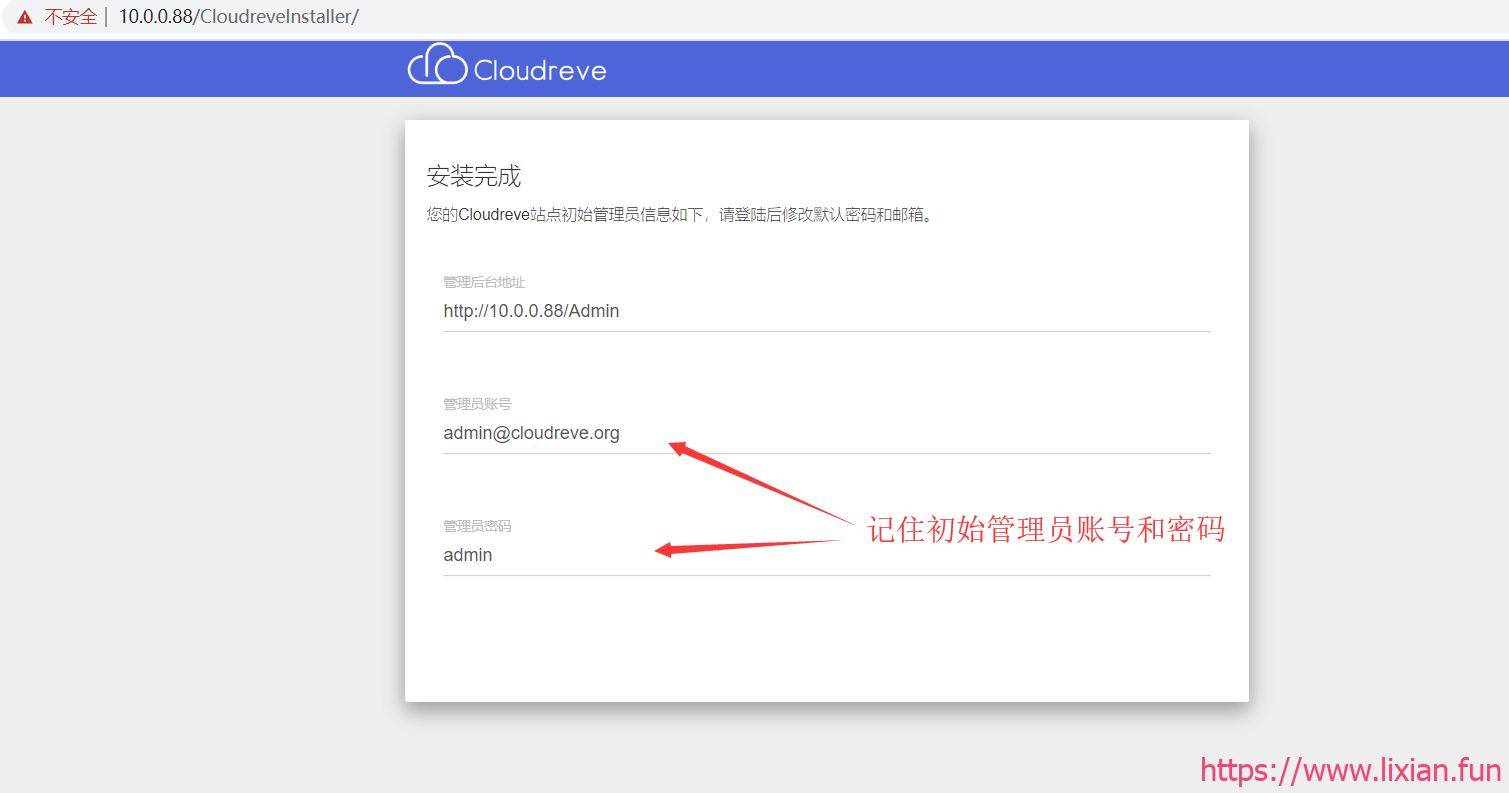Click the not-secure warning triangle icon
This screenshot has height=793, width=1509.
click(x=25, y=17)
